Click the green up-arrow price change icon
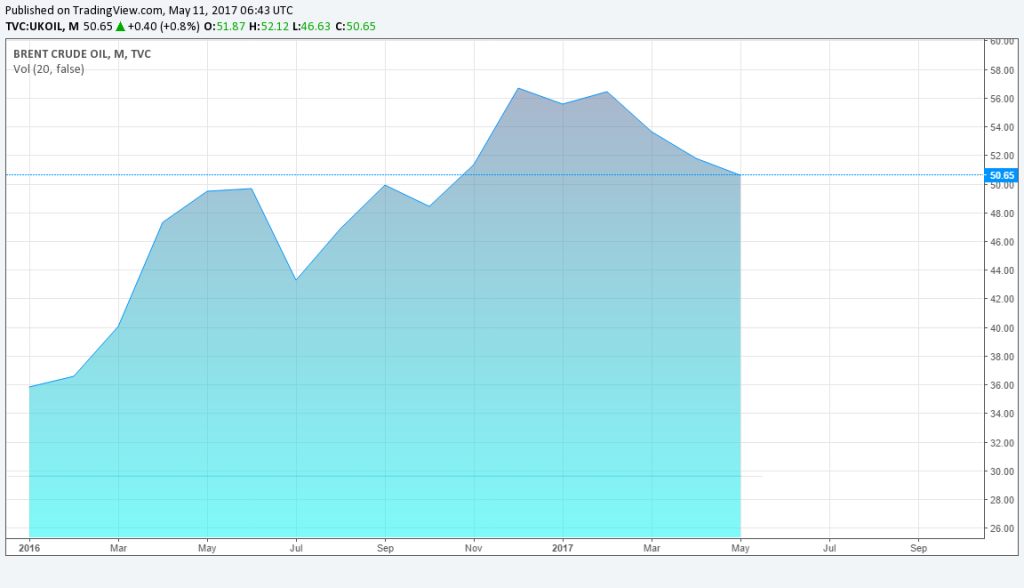This screenshot has width=1024, height=588. 120,27
